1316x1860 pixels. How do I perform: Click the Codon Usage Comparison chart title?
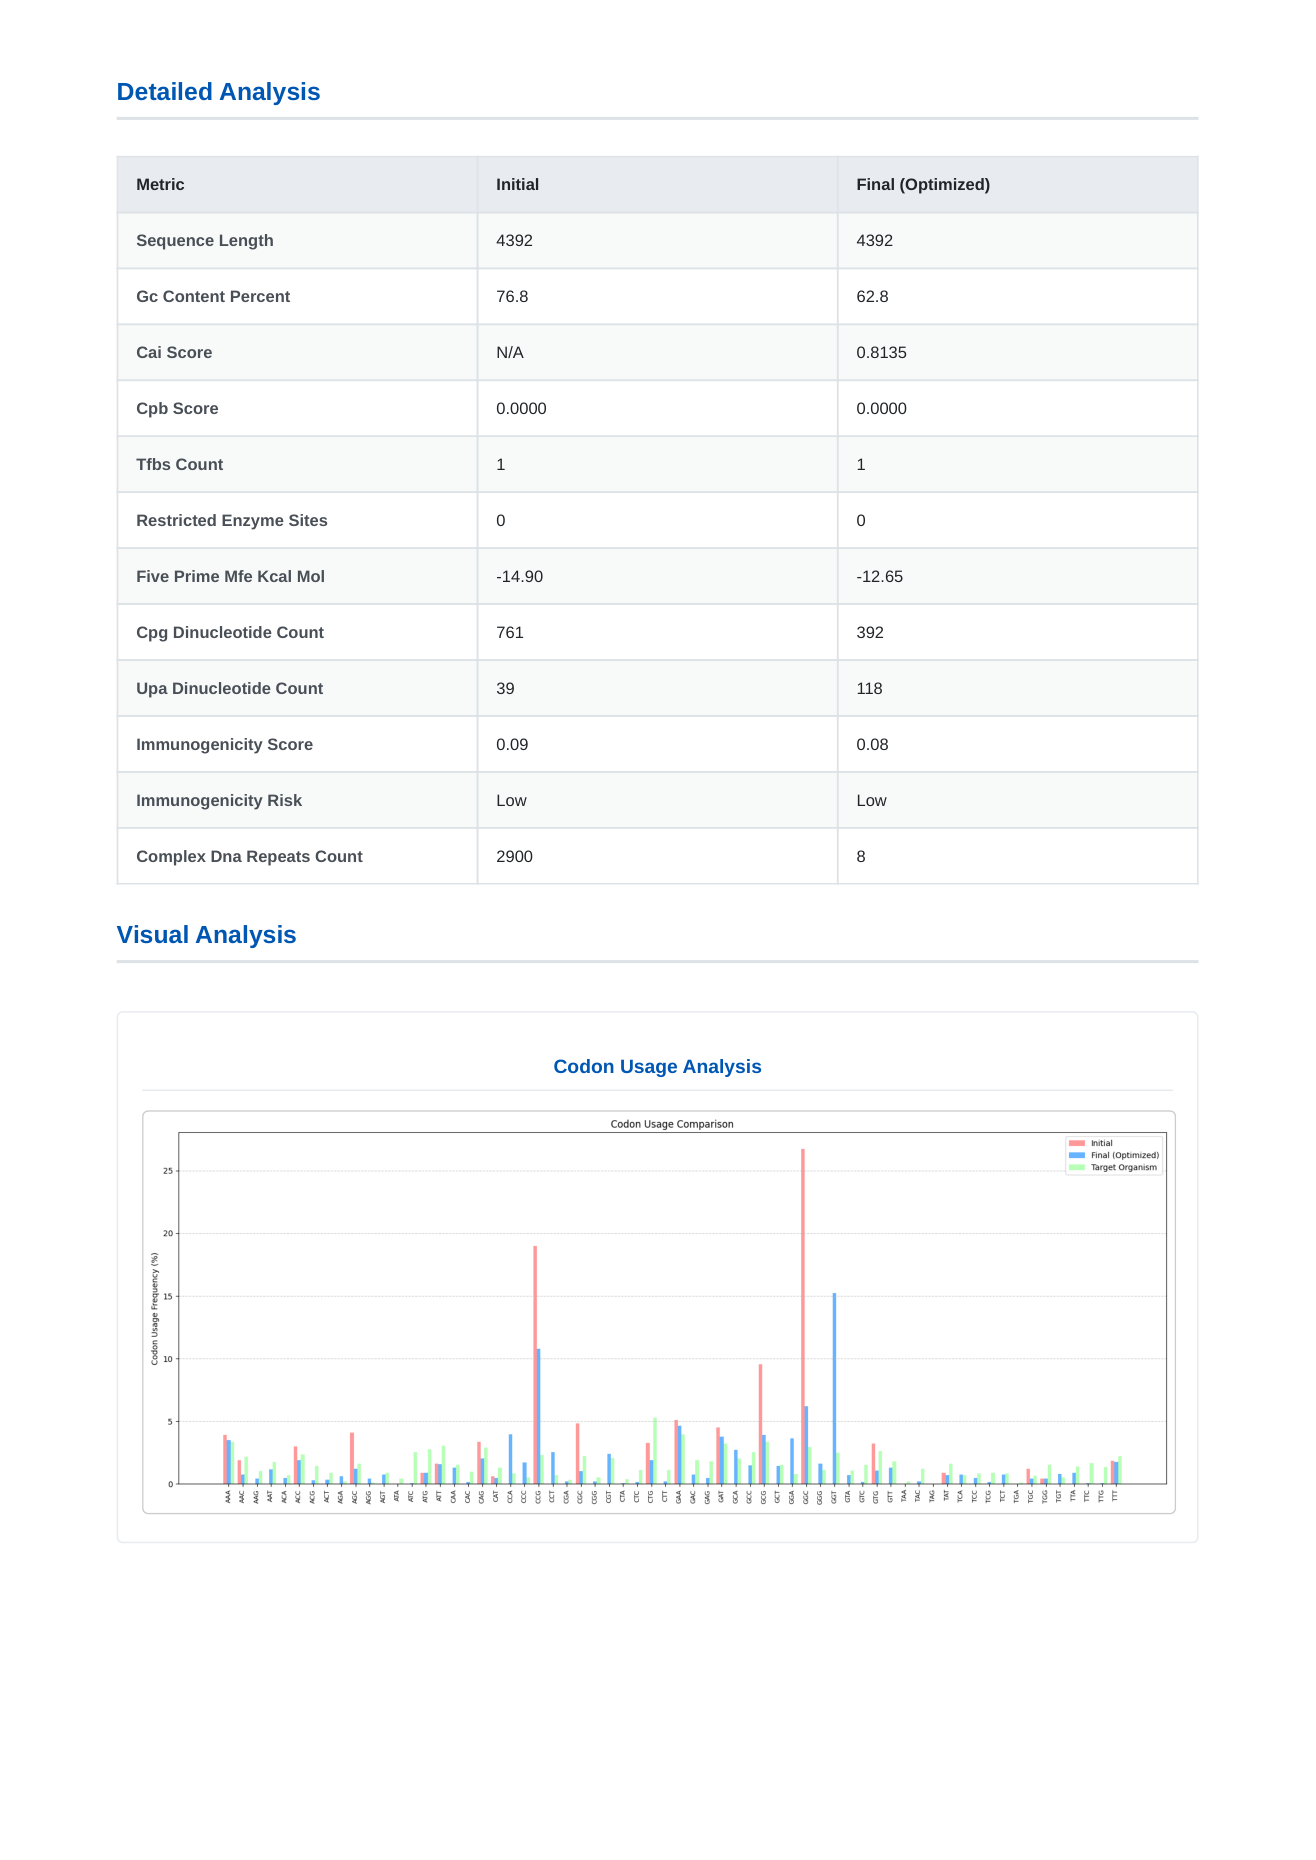[672, 1124]
